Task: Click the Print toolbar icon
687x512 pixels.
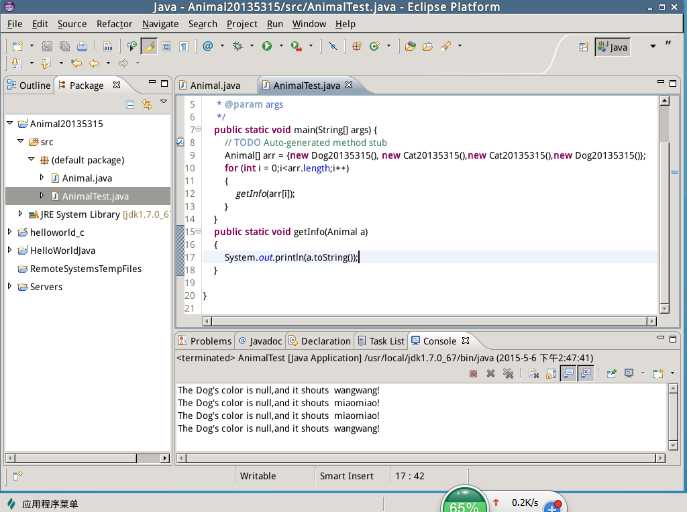Action: 82,46
